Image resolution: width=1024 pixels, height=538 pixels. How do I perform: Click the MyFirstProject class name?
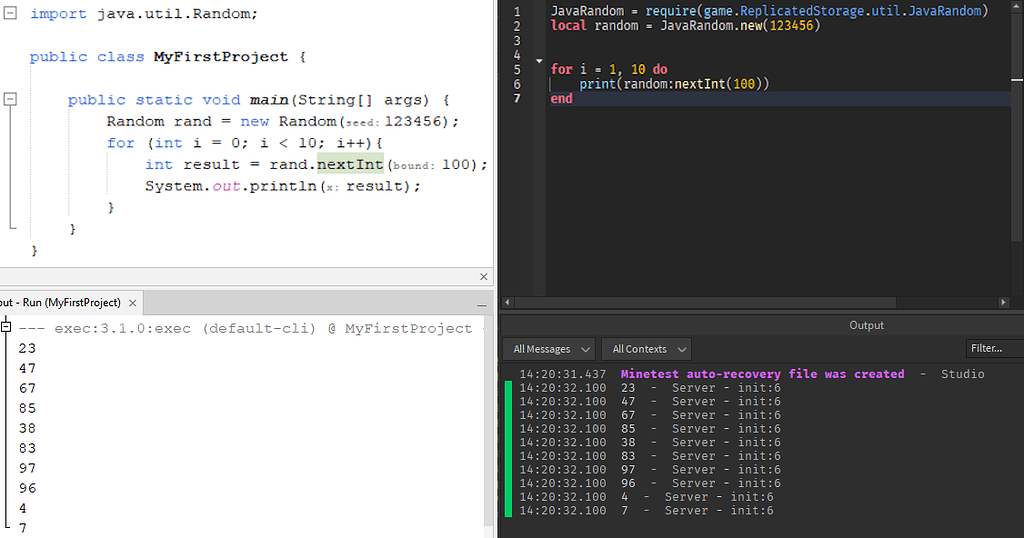[x=221, y=57]
